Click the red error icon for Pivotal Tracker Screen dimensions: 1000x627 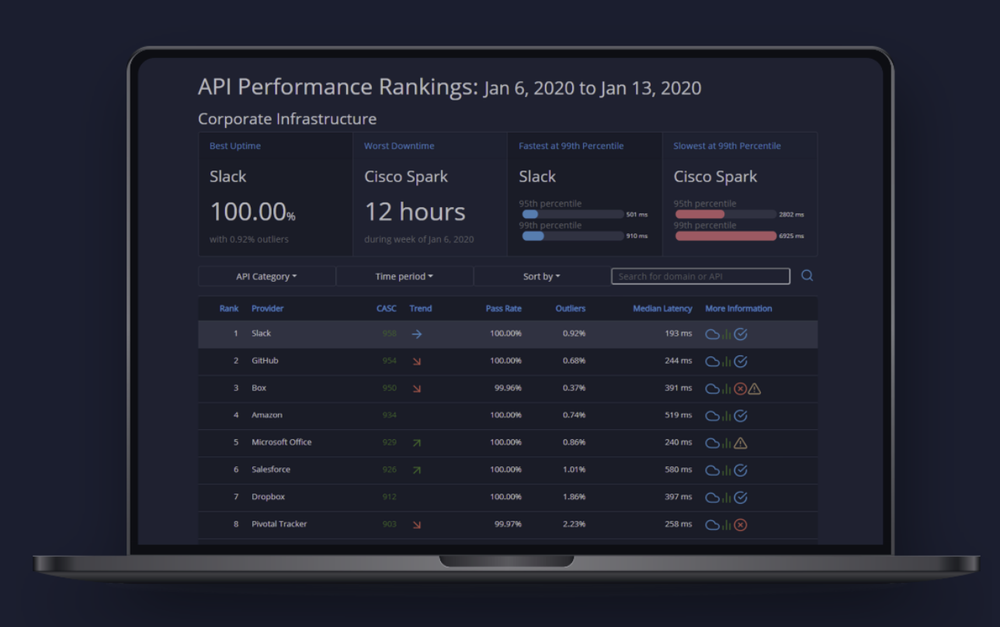[739, 523]
